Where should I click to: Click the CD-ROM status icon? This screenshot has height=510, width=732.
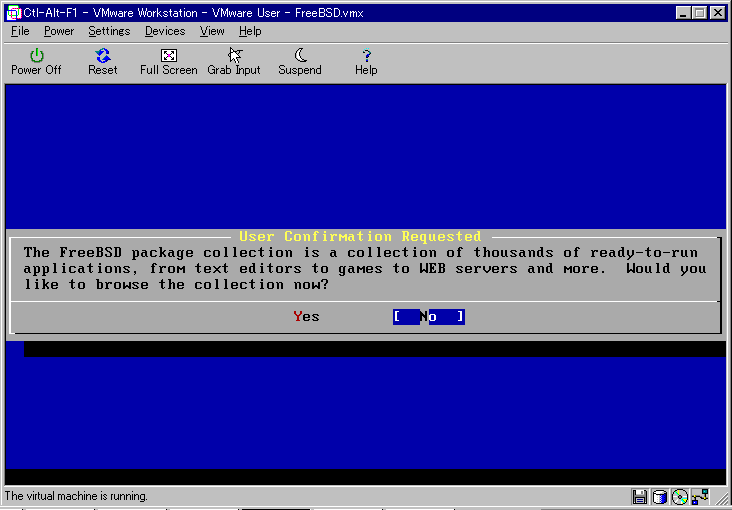pos(681,496)
